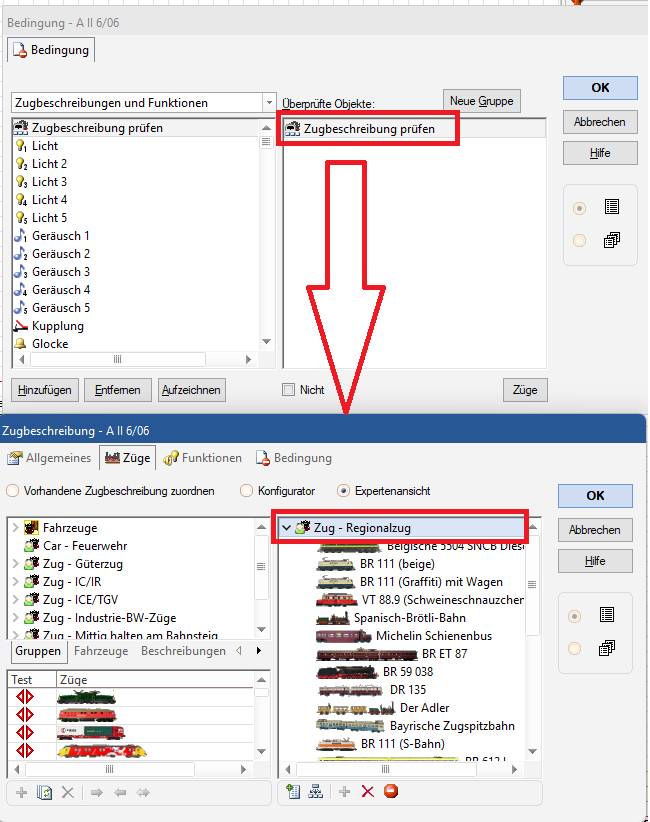650x822 pixels.
Task: Enable the Nicht checkbox
Action: (289, 390)
